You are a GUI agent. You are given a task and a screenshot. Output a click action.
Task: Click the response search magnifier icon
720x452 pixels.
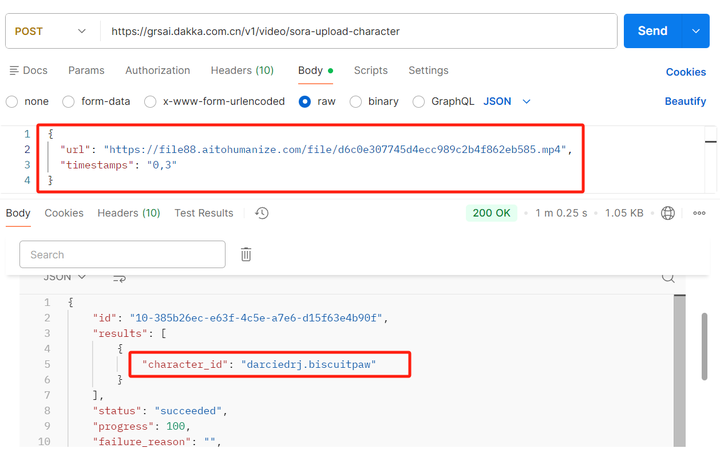point(668,277)
